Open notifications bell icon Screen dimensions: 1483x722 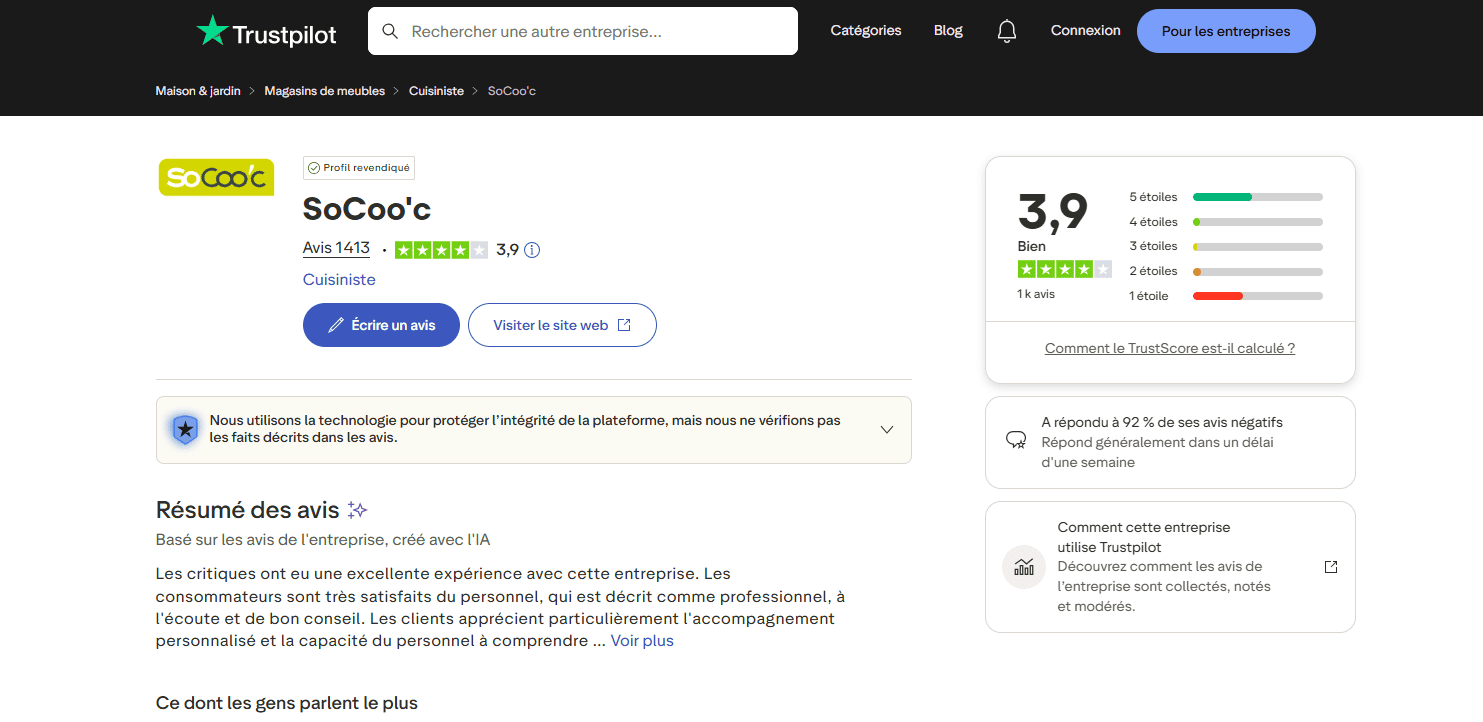click(x=1006, y=32)
